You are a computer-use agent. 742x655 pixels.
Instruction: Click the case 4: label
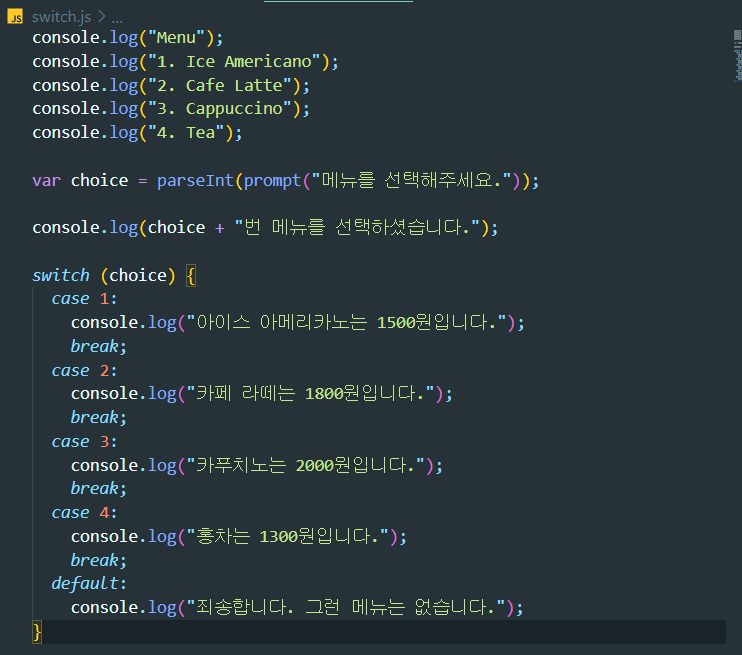coord(84,513)
